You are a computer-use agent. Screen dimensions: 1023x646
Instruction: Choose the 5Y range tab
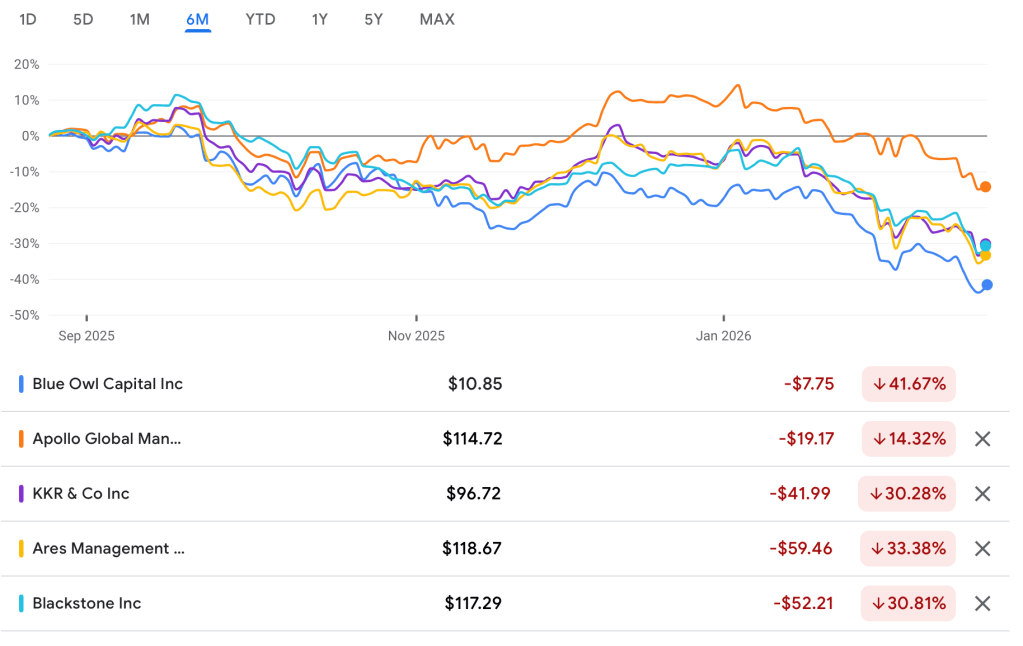click(373, 19)
